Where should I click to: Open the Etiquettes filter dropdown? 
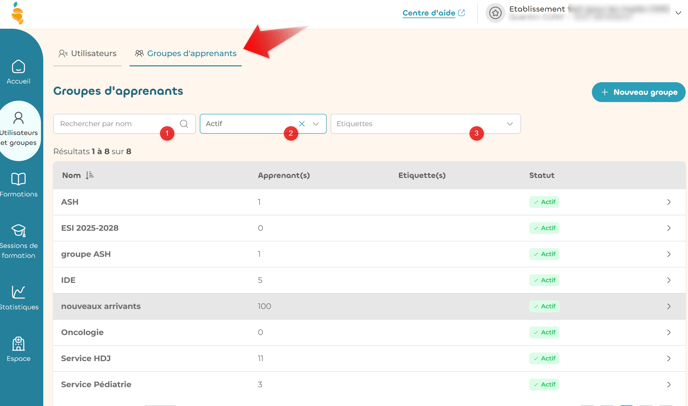(x=509, y=124)
